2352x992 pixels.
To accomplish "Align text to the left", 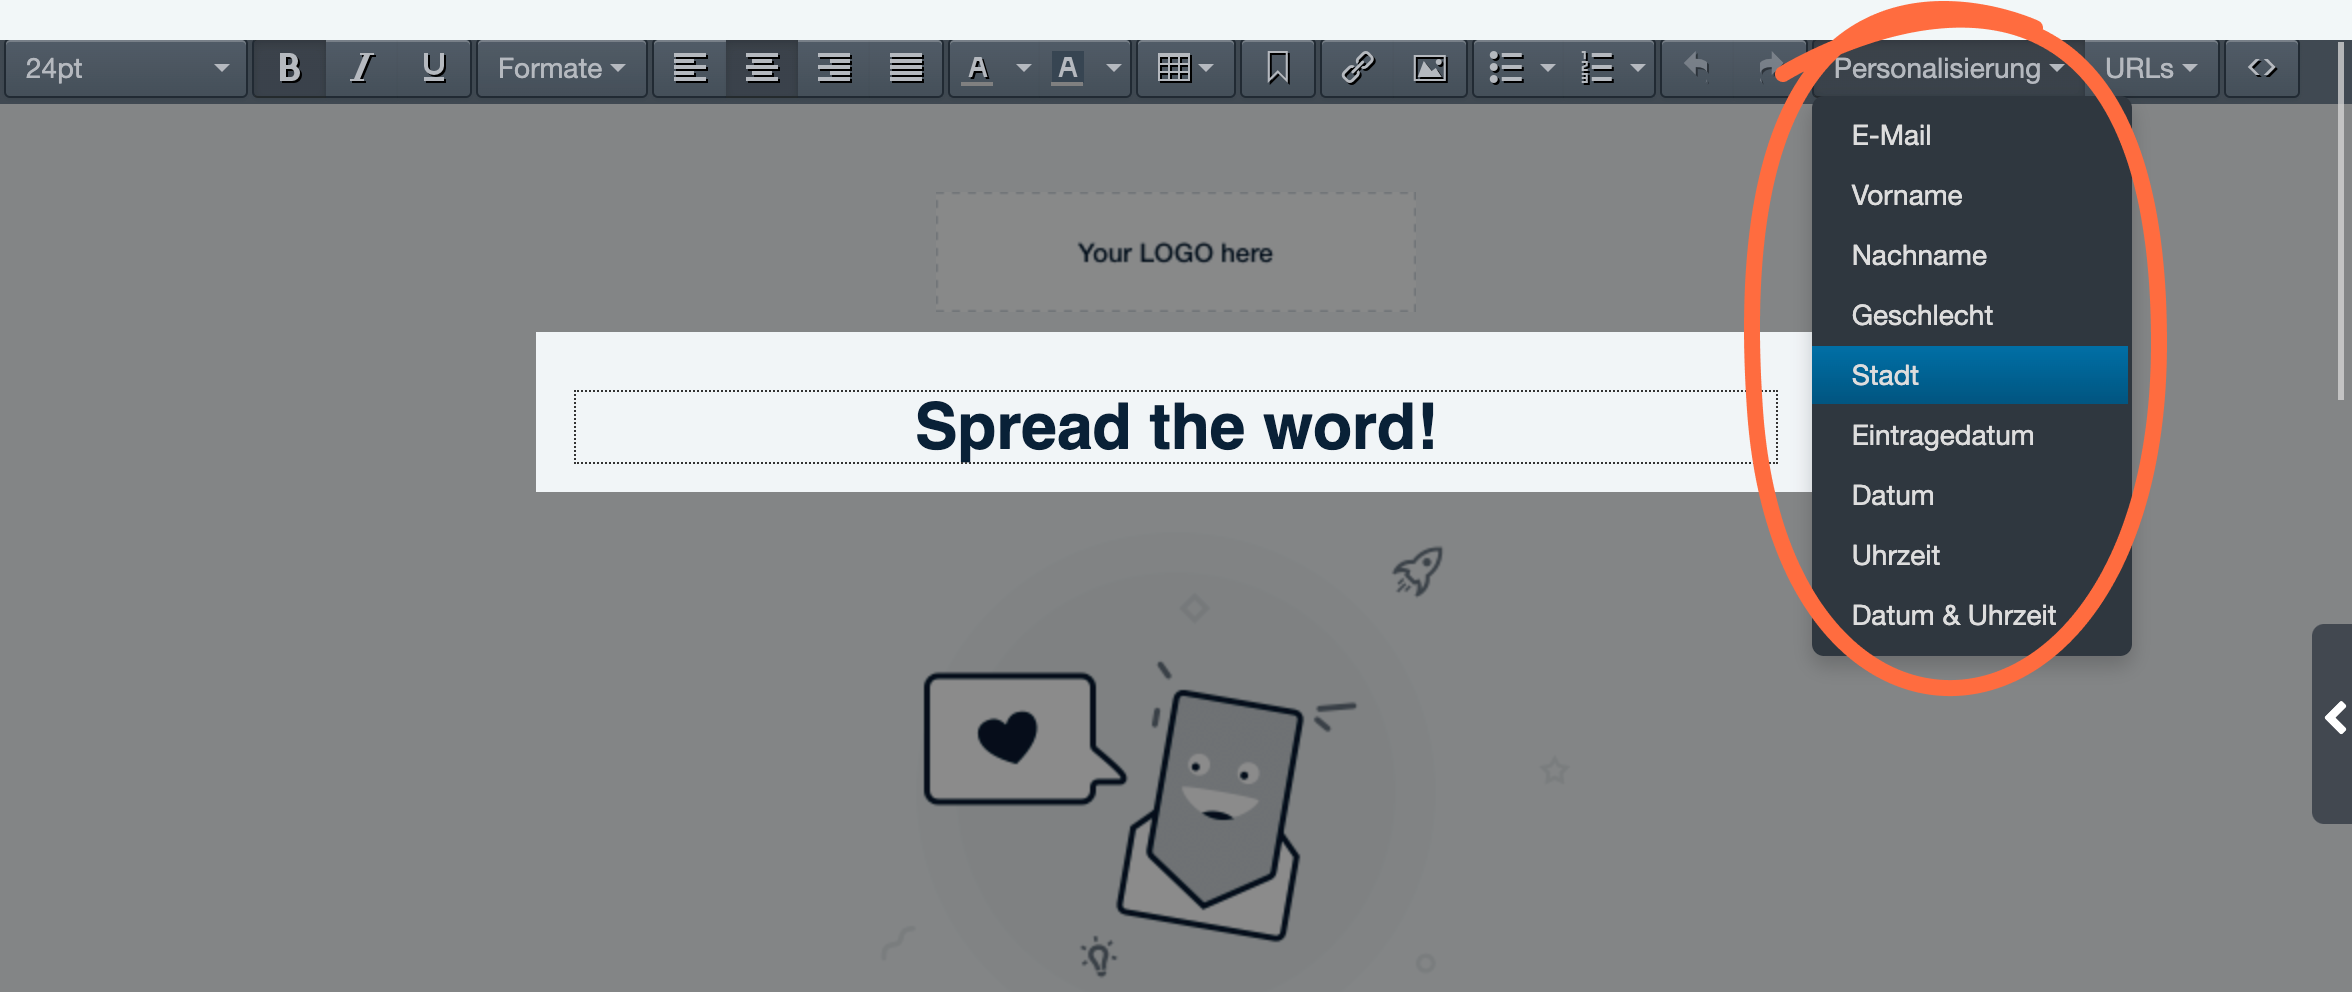I will coord(690,68).
